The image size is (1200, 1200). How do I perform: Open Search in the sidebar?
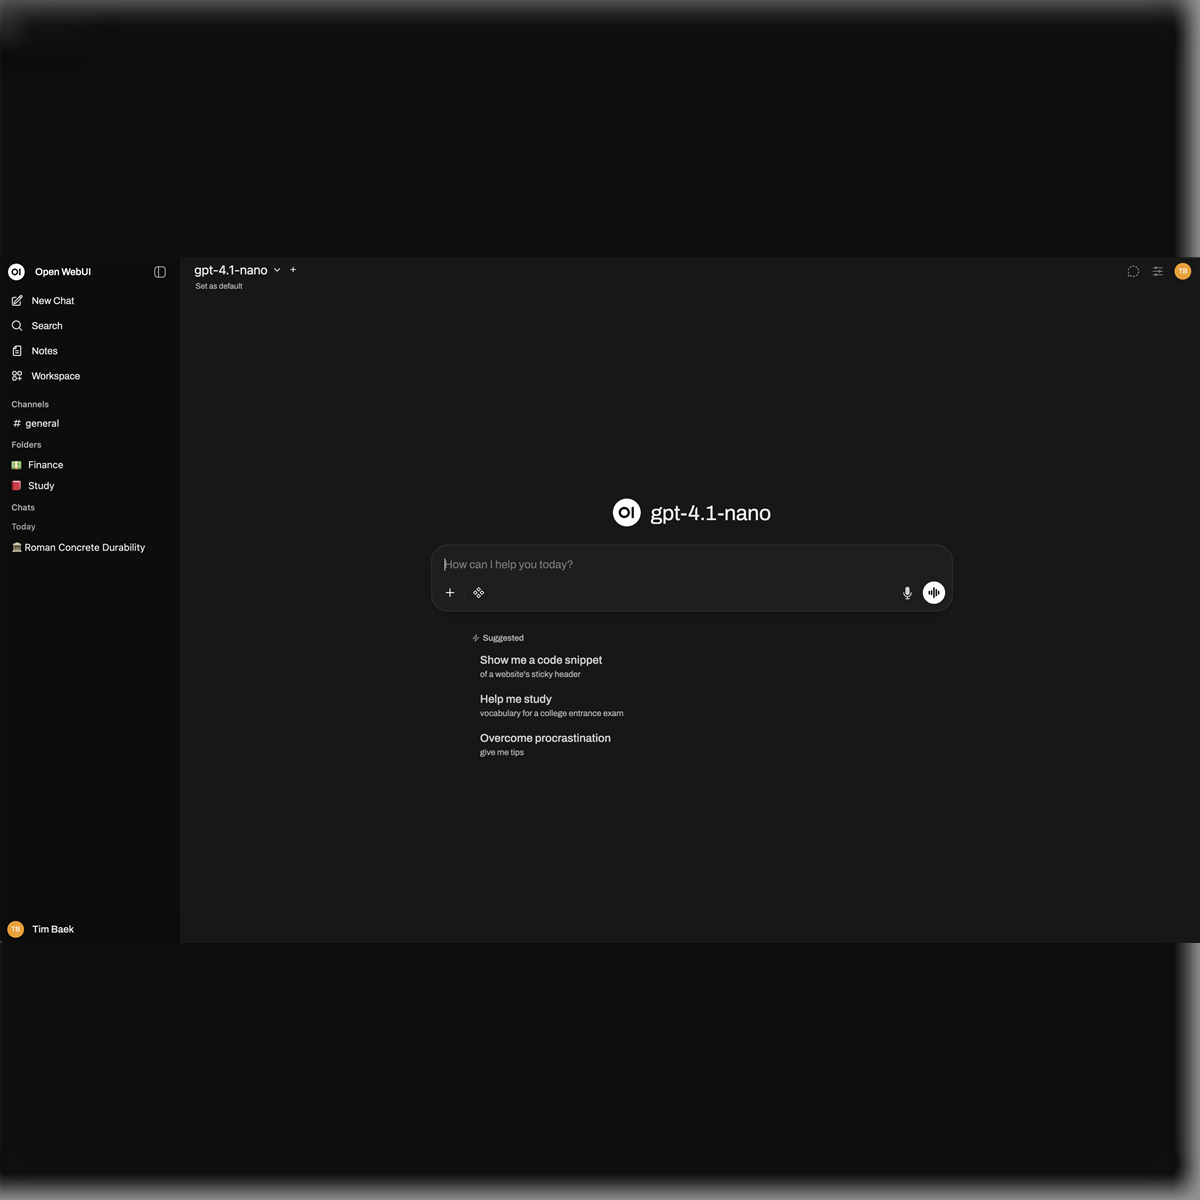[x=90, y=326]
